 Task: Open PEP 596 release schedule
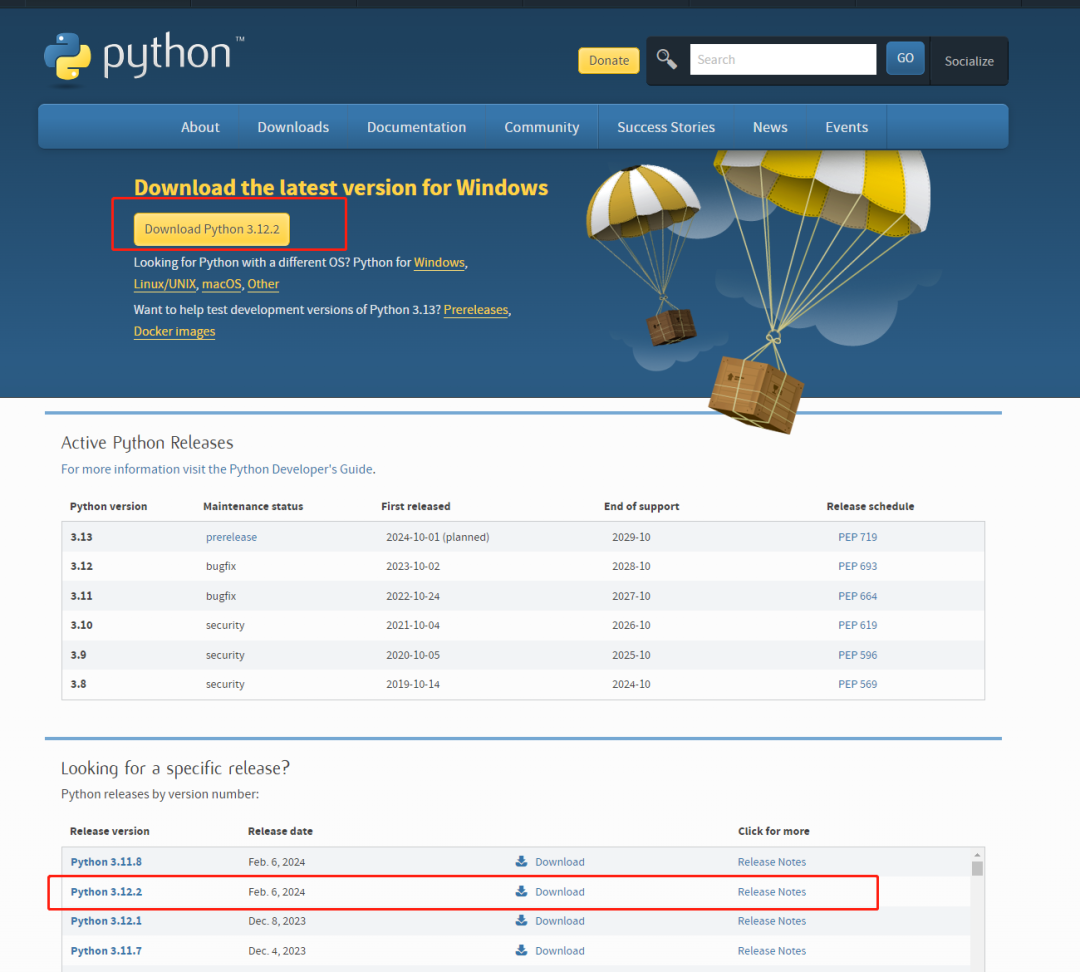click(x=857, y=654)
